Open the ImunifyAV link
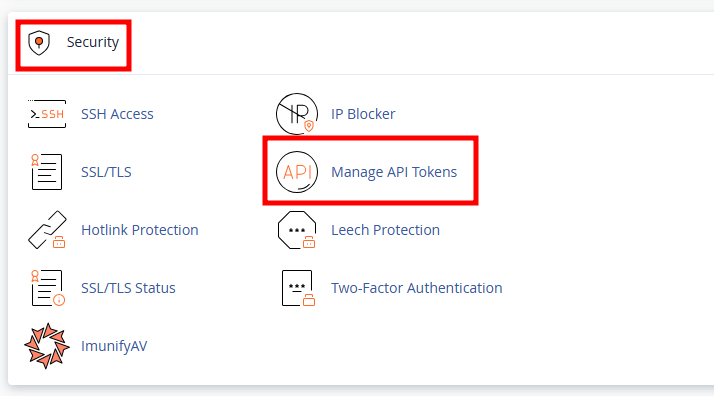The width and height of the screenshot is (714, 396). point(114,346)
